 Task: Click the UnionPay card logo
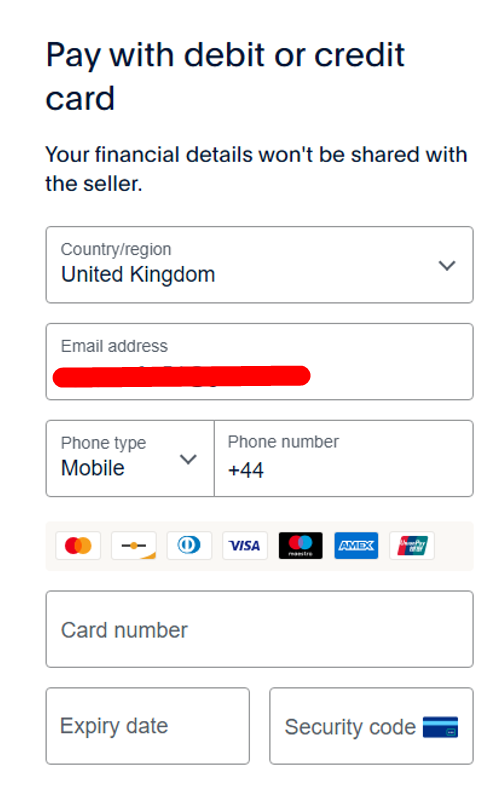(x=412, y=545)
